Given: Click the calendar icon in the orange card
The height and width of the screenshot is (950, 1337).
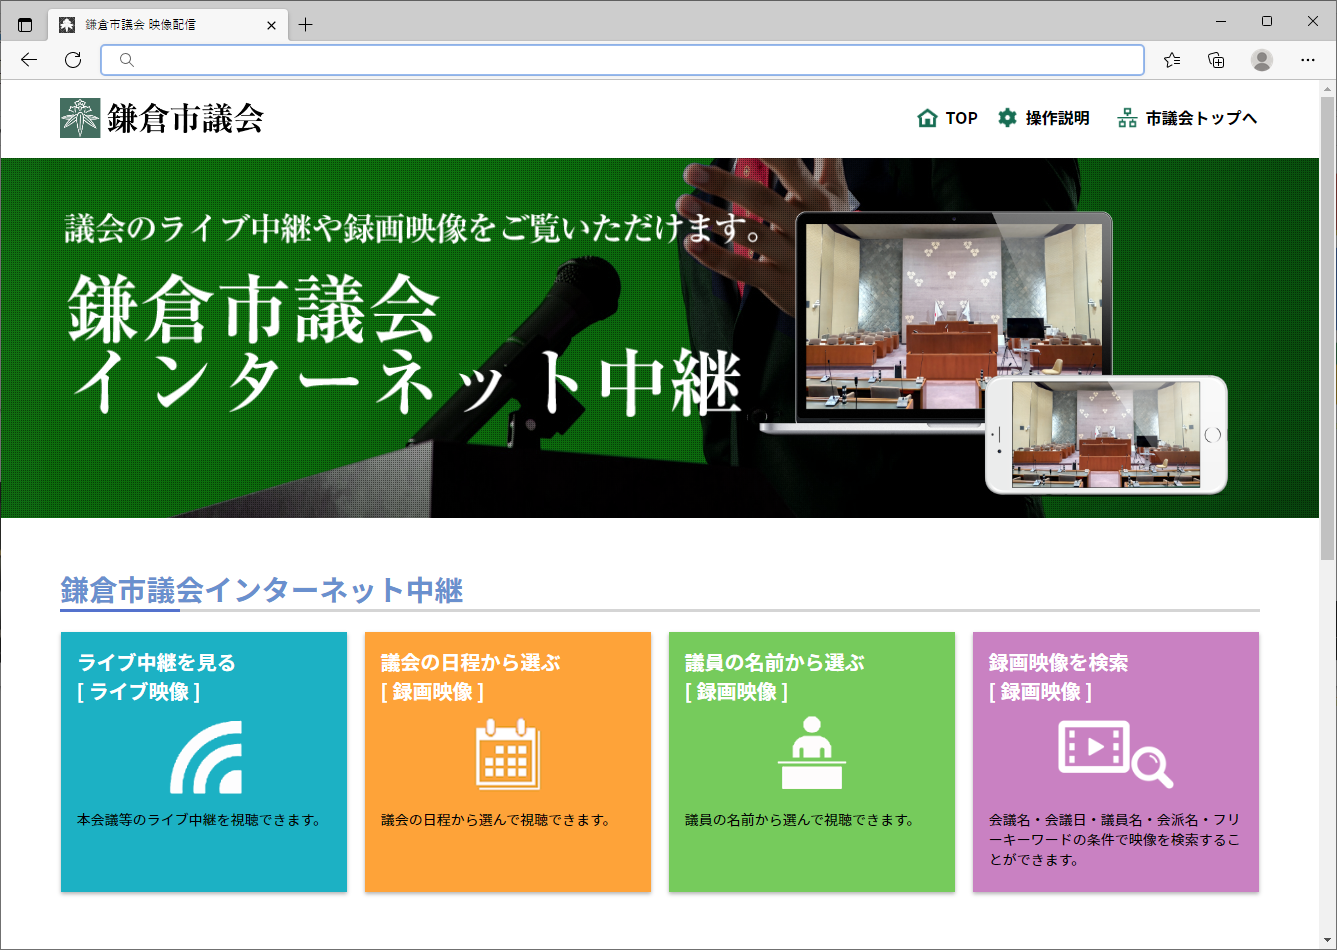Looking at the screenshot, I should point(508,754).
